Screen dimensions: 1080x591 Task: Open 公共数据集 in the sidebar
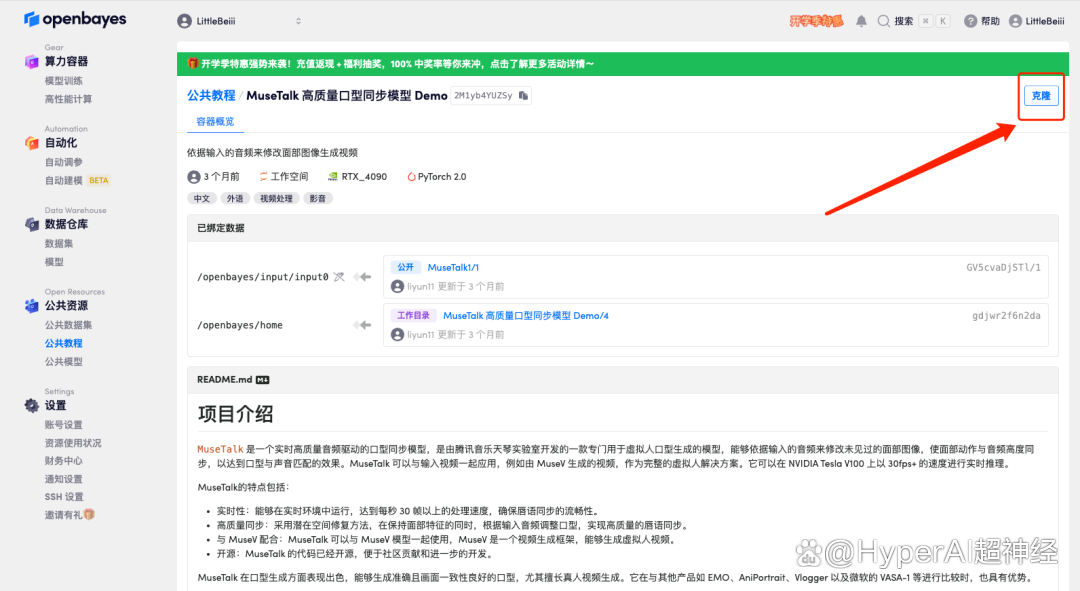click(x=68, y=324)
